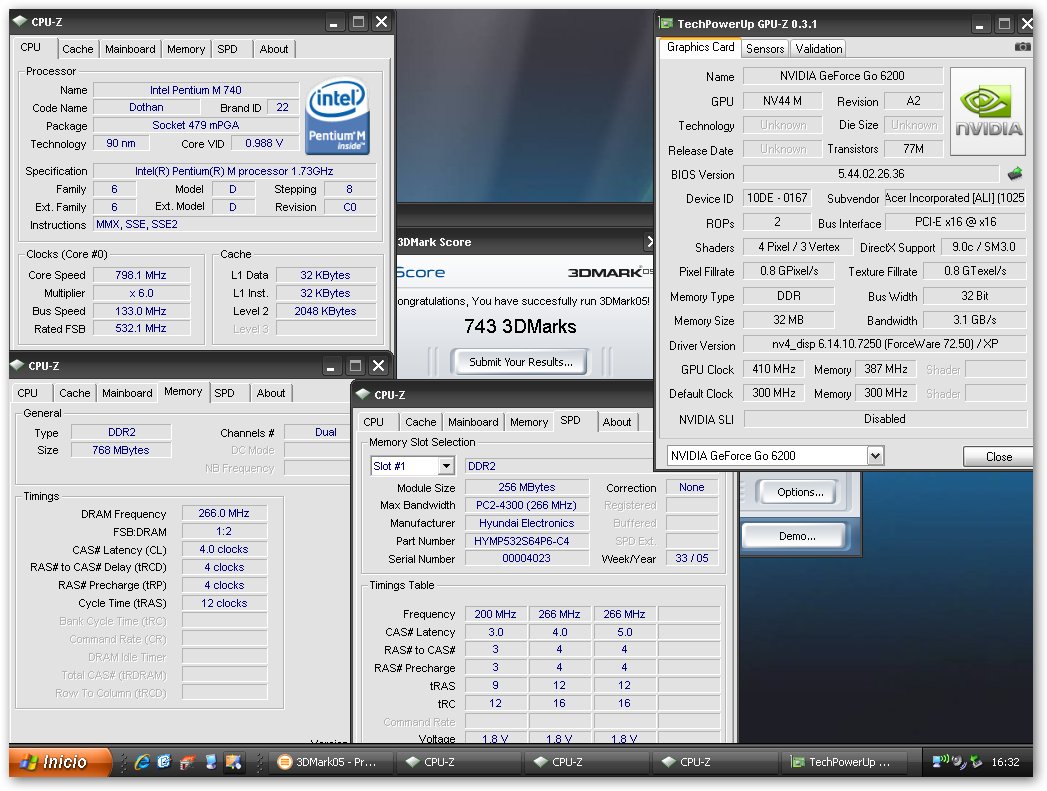This screenshot has width=1047, height=791.
Task: Click the Driver Version field in GPU-Z
Action: pyautogui.click(x=885, y=344)
